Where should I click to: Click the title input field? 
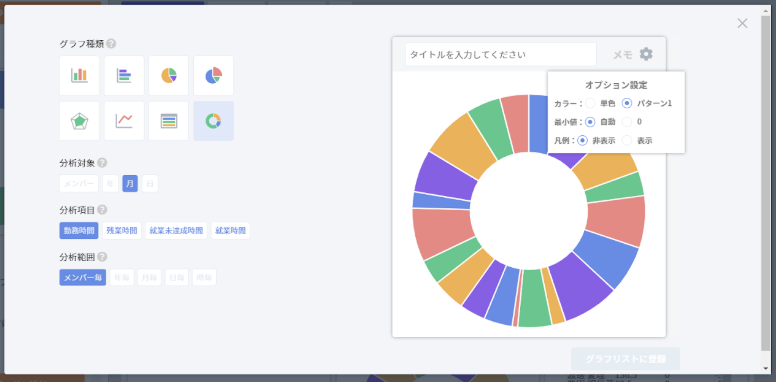[x=501, y=54]
